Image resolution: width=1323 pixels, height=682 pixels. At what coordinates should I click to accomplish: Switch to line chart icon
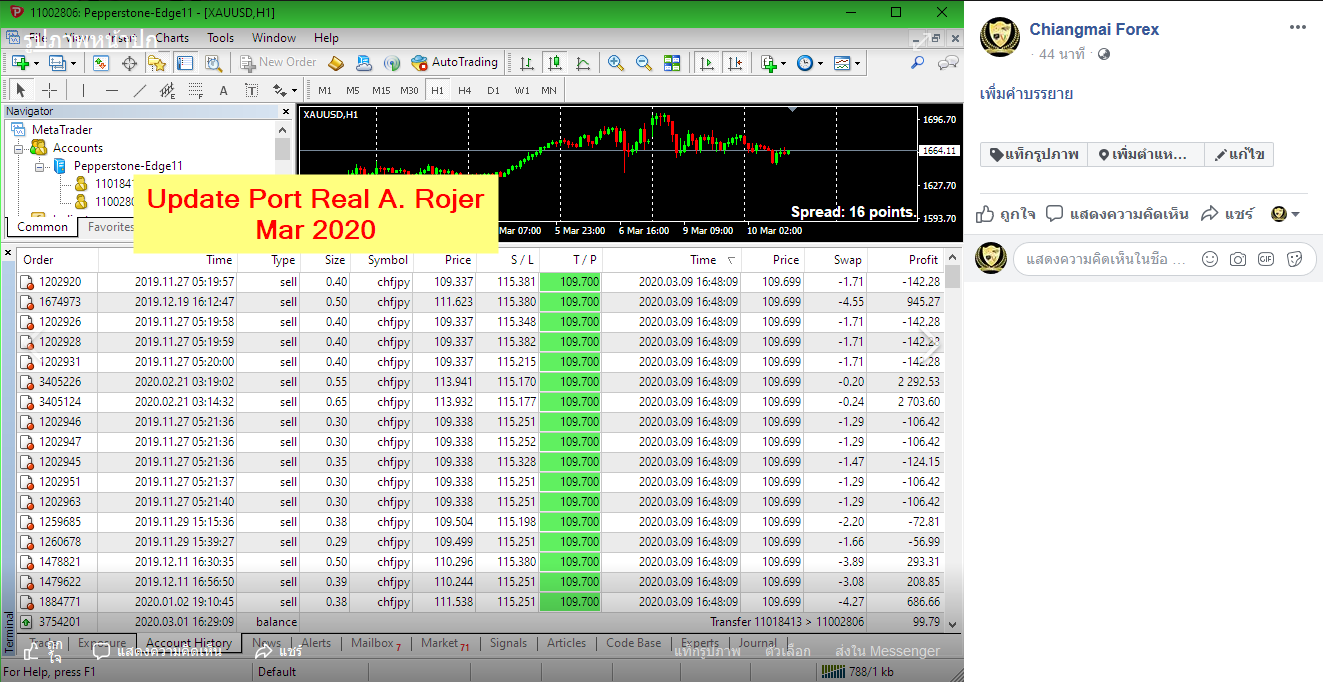[583, 63]
